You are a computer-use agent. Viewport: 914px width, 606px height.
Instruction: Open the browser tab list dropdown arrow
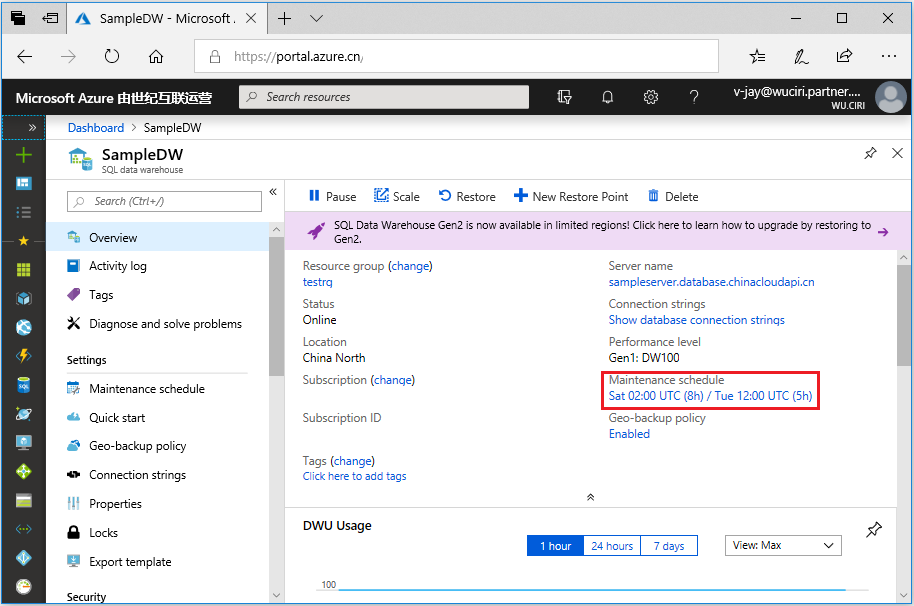pyautogui.click(x=317, y=19)
